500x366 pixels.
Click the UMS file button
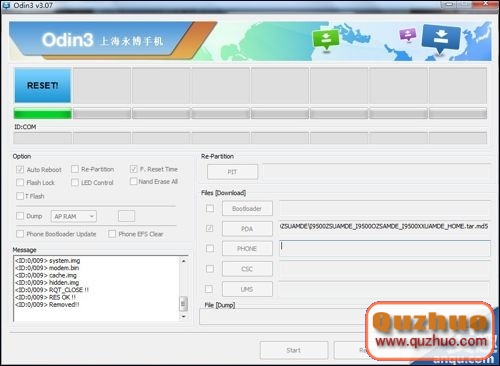(247, 289)
